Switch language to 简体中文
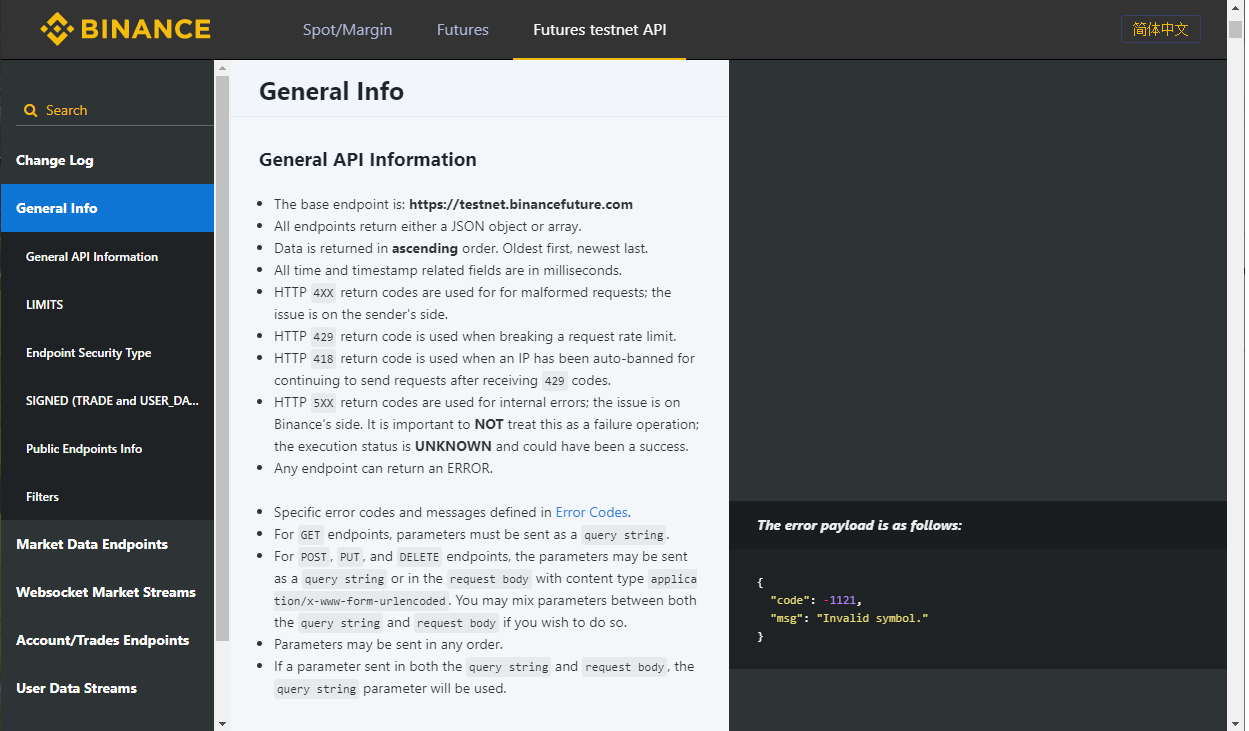 pos(1160,29)
